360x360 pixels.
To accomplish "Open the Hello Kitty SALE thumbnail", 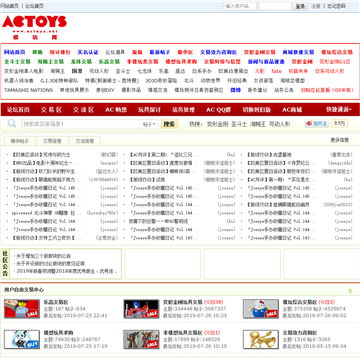I will (x=260, y=309).
